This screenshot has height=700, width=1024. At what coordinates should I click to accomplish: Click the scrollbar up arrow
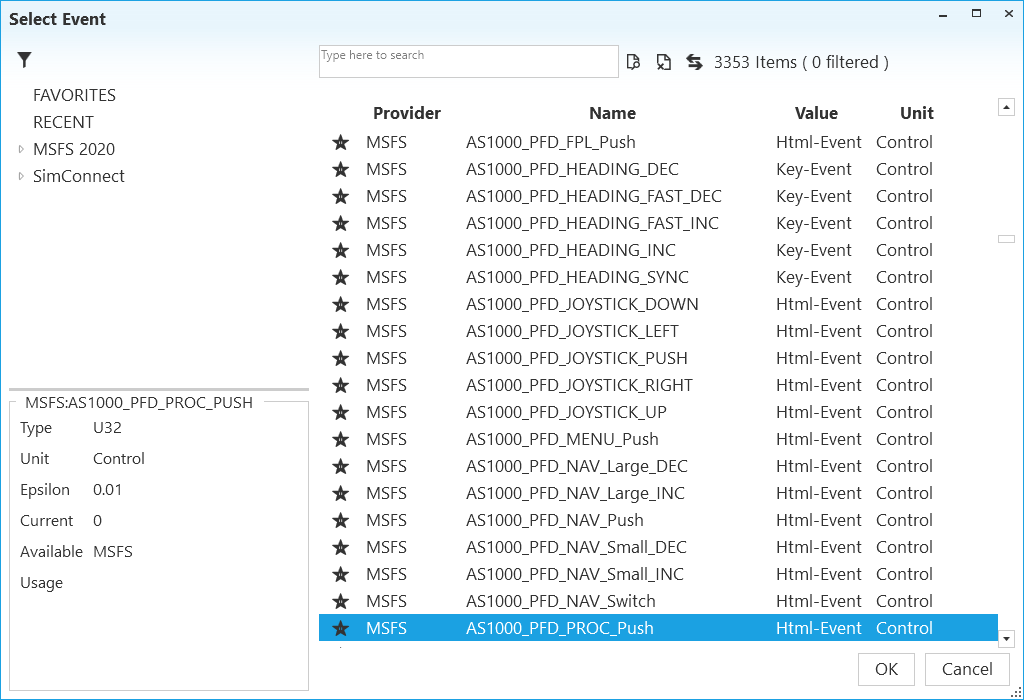(x=1006, y=107)
